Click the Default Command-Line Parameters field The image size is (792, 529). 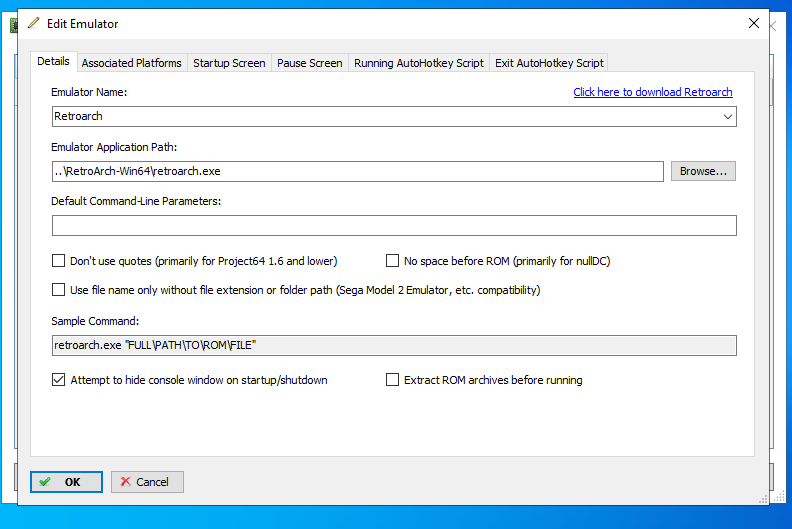tap(394, 225)
